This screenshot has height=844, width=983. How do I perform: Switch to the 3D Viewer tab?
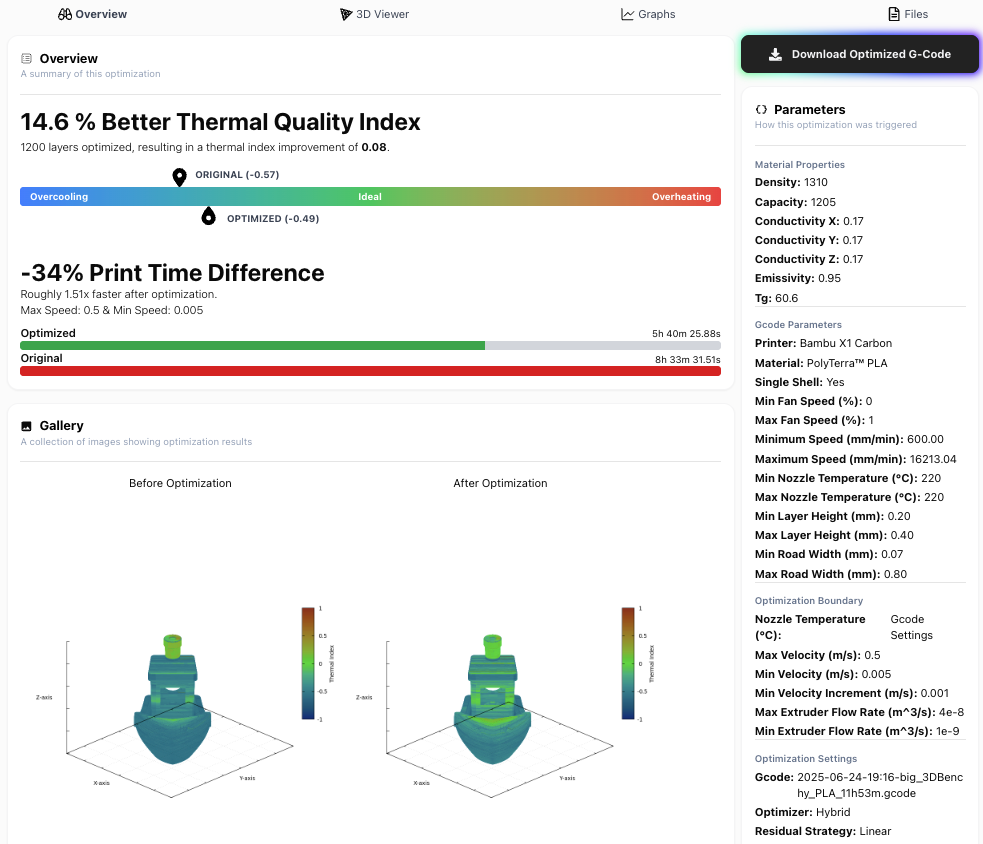[375, 14]
